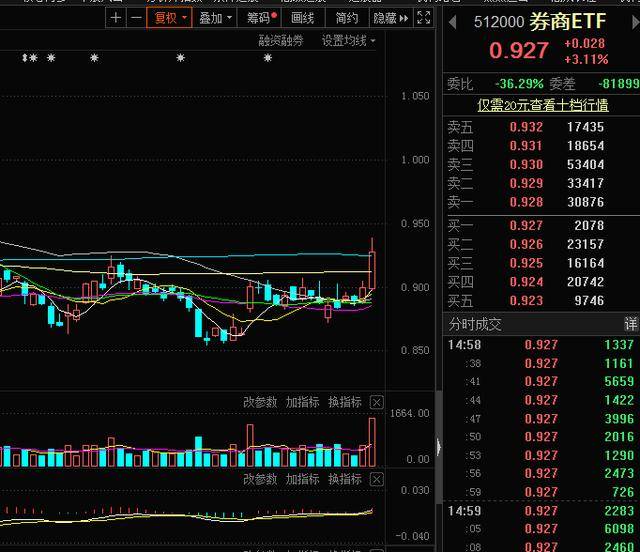The image size is (640, 552).
Task: Click the first star marker above chart
Action: click(x=33, y=58)
